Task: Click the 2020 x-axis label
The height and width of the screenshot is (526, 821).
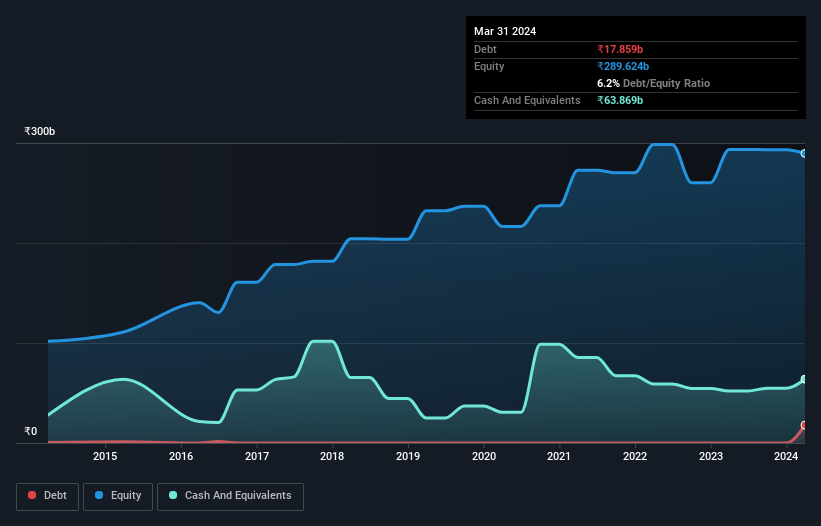Action: [484, 456]
